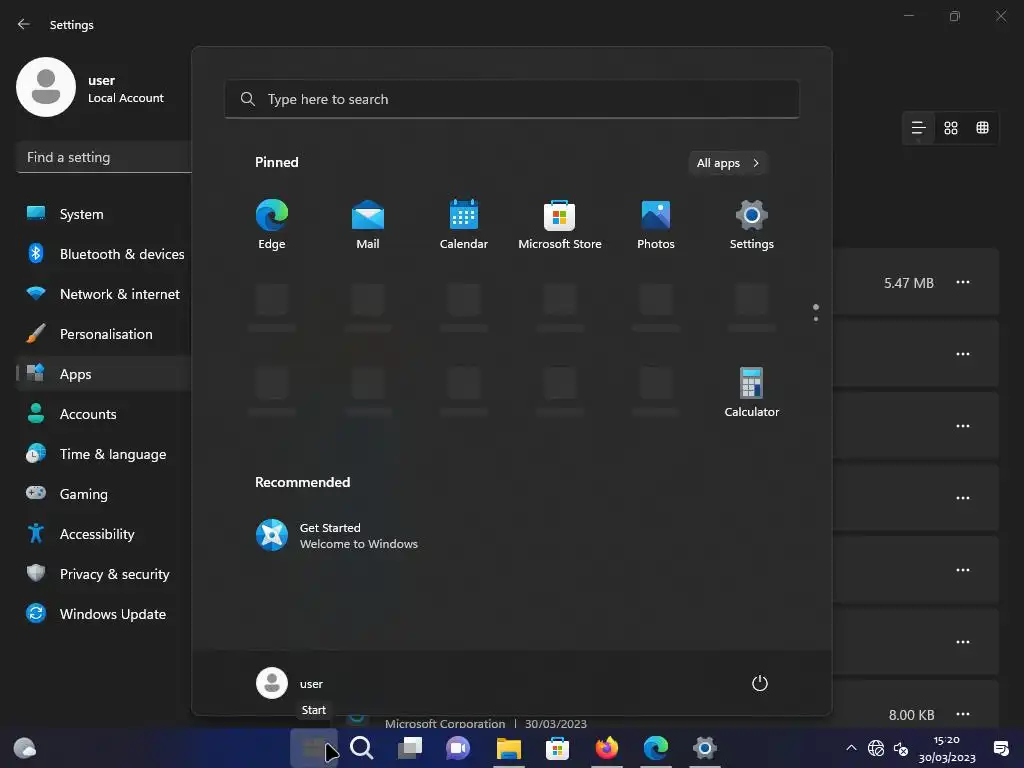Image resolution: width=1024 pixels, height=768 pixels.
Task: Open Accessibility settings
Action: pyautogui.click(x=104, y=534)
